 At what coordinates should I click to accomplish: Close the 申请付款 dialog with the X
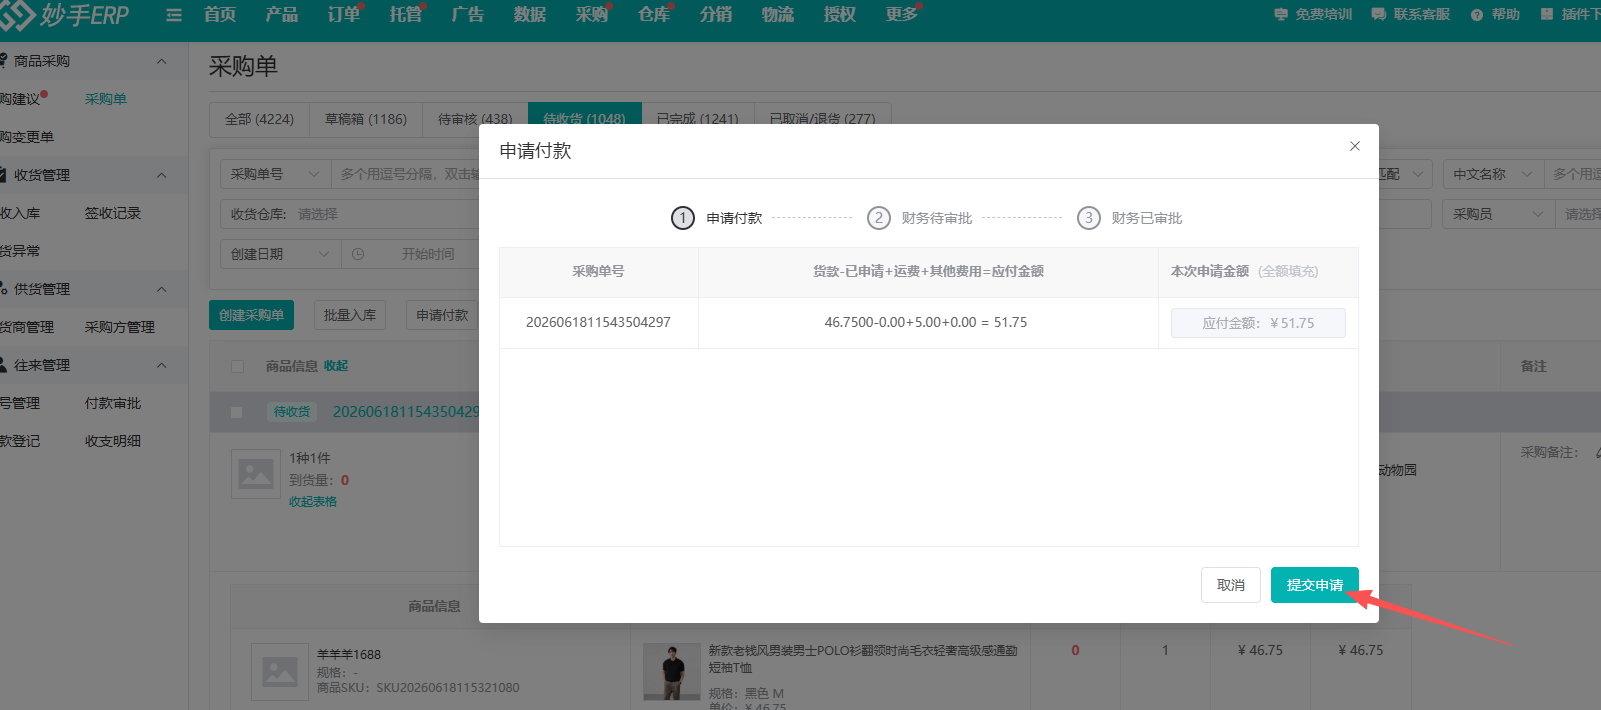click(1355, 146)
